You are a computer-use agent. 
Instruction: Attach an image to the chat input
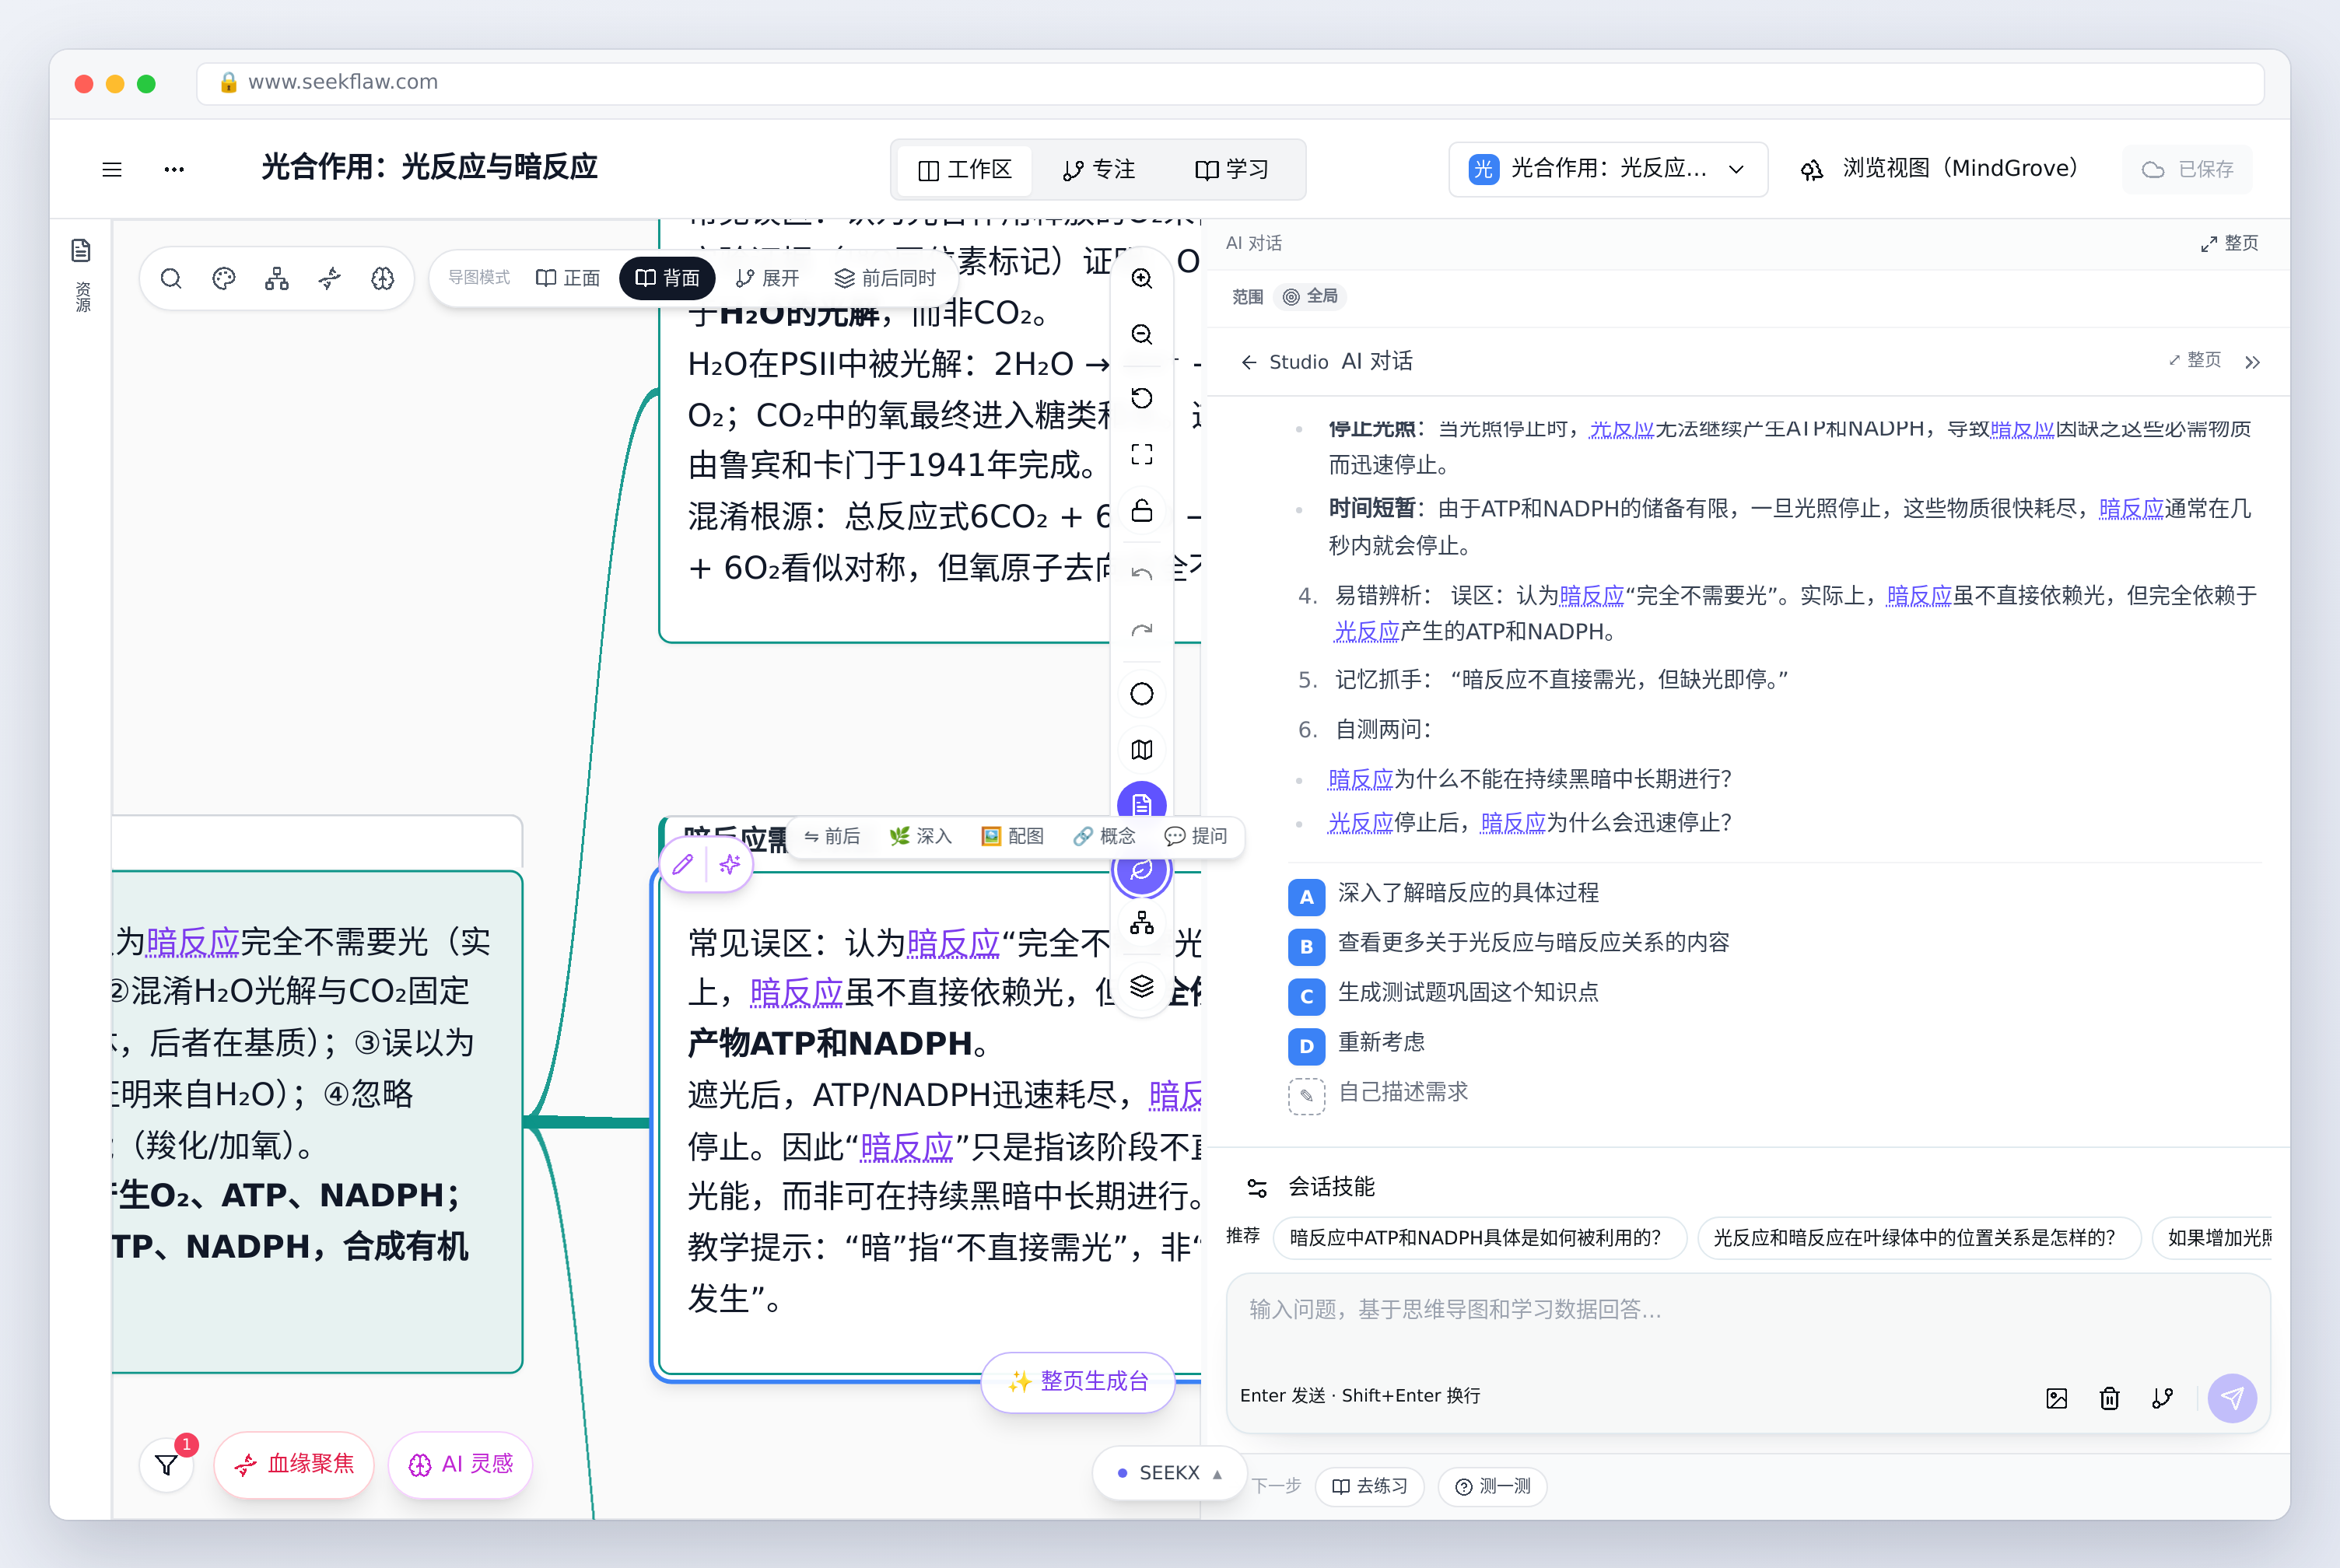click(2057, 1398)
